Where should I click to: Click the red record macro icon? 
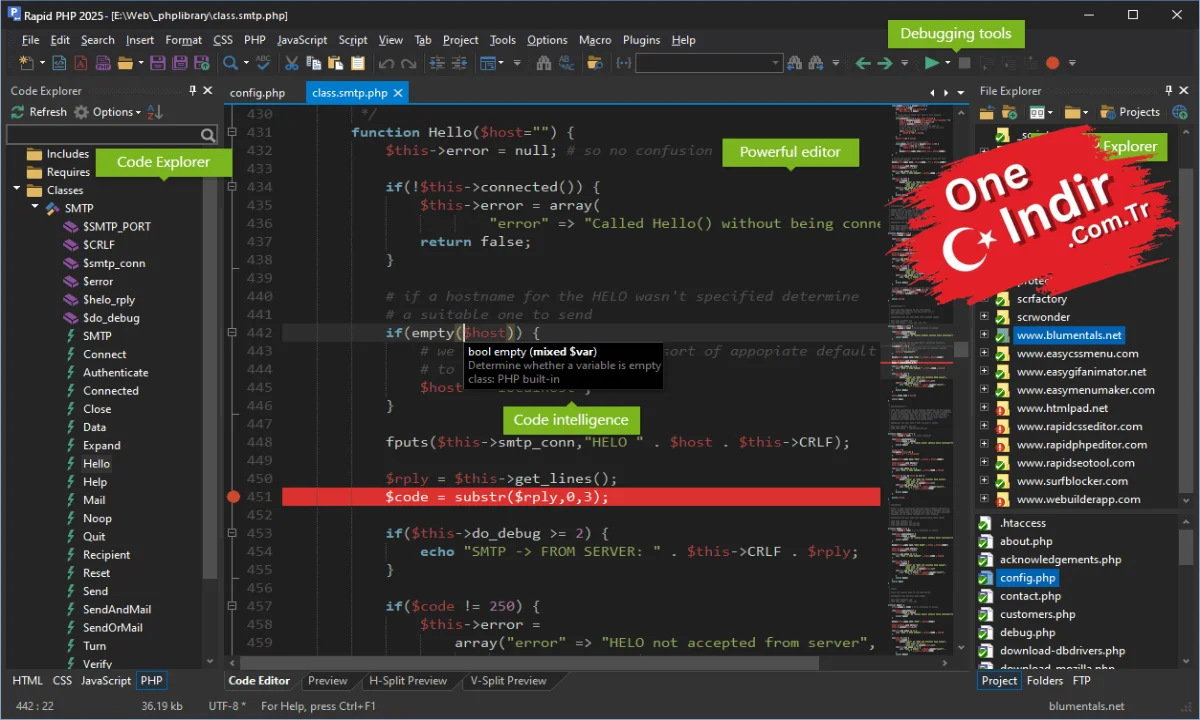pos(1052,63)
